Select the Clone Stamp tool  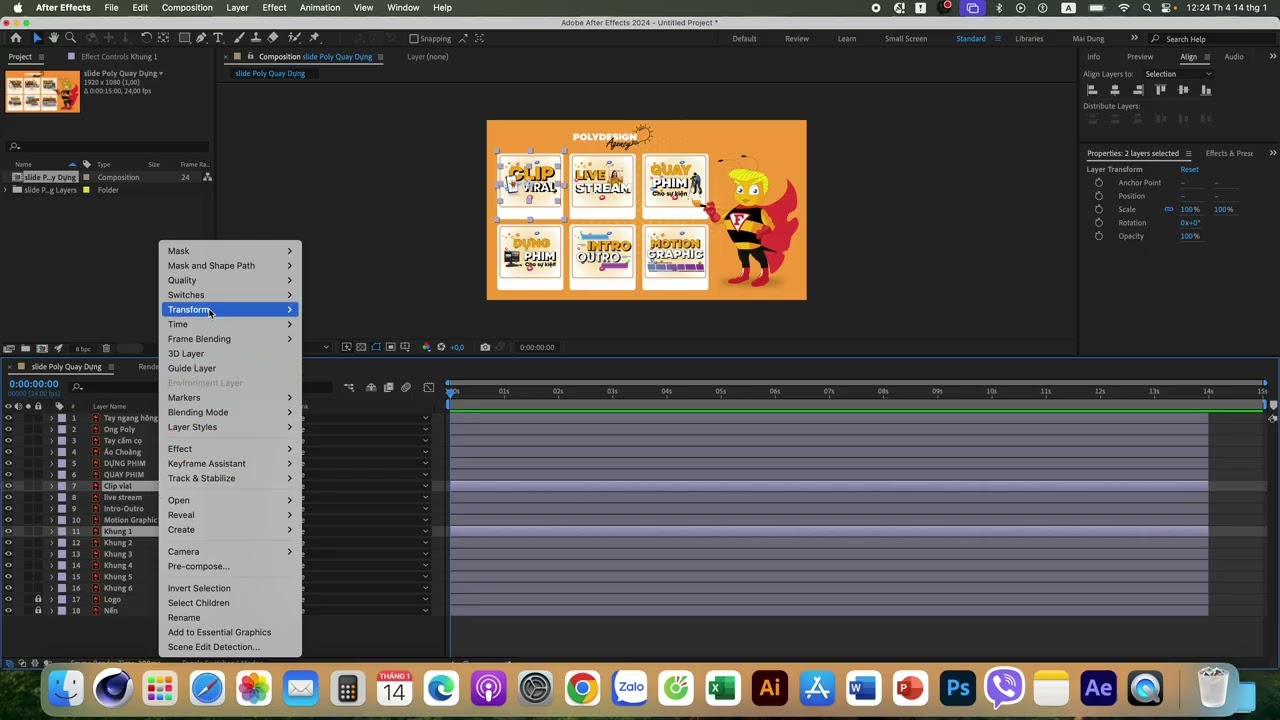click(x=256, y=38)
